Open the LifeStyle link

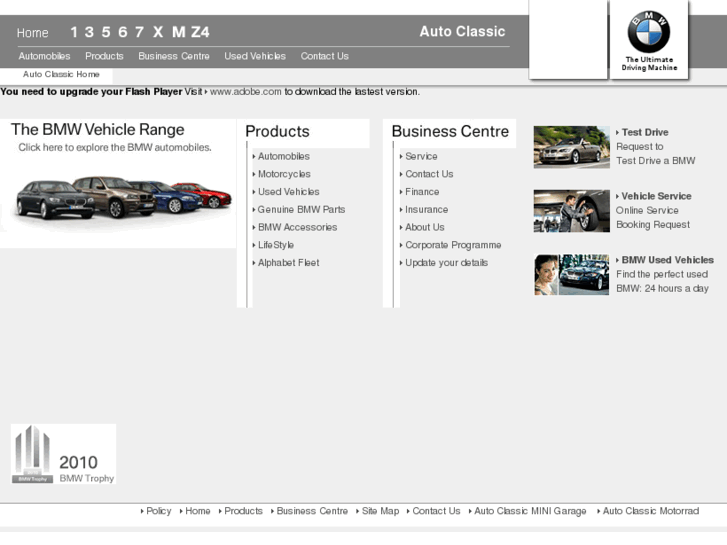tap(276, 245)
